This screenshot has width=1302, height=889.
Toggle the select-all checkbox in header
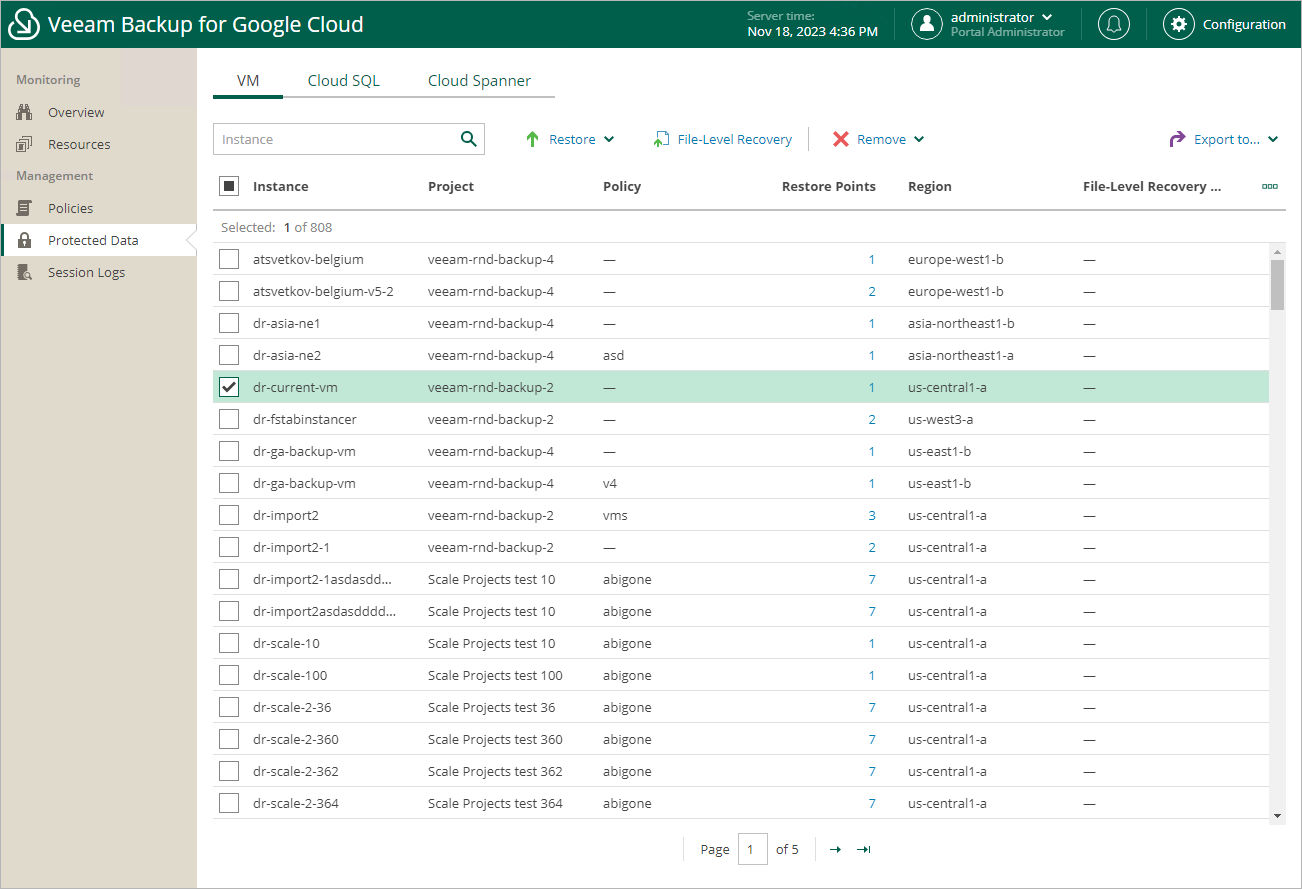coord(229,186)
